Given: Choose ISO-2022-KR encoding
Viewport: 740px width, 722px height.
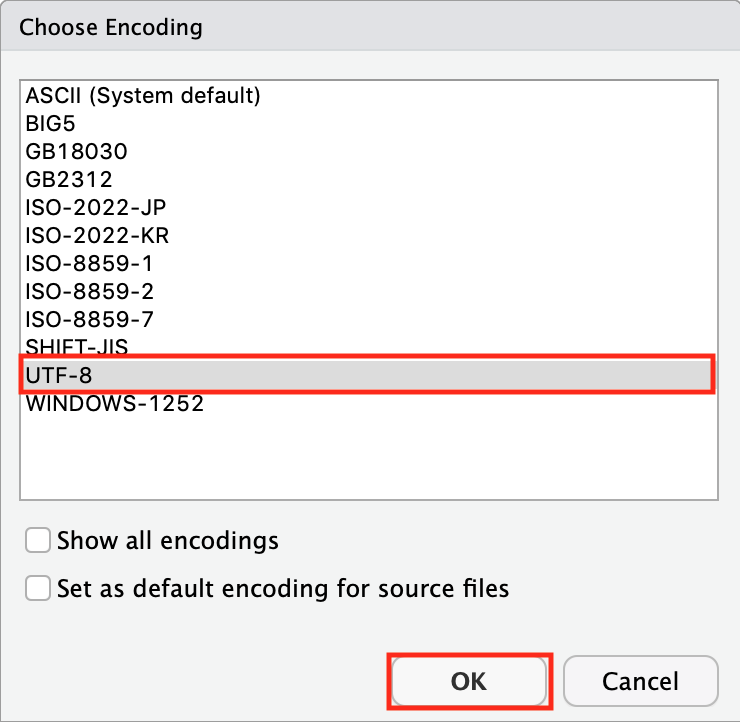Looking at the screenshot, I should click(x=97, y=236).
